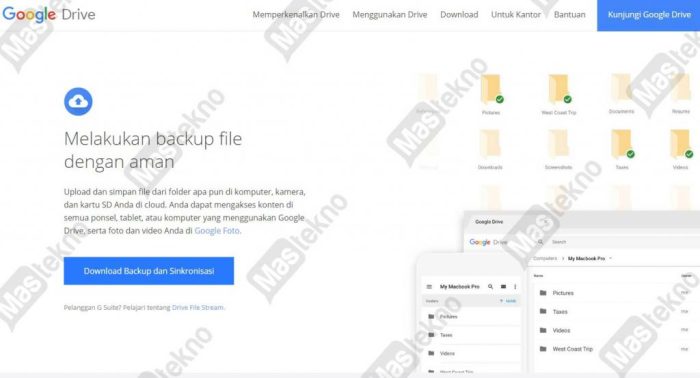The height and width of the screenshot is (378, 700).
Task: Open the Untuk Kantor menu item
Action: [x=516, y=14]
